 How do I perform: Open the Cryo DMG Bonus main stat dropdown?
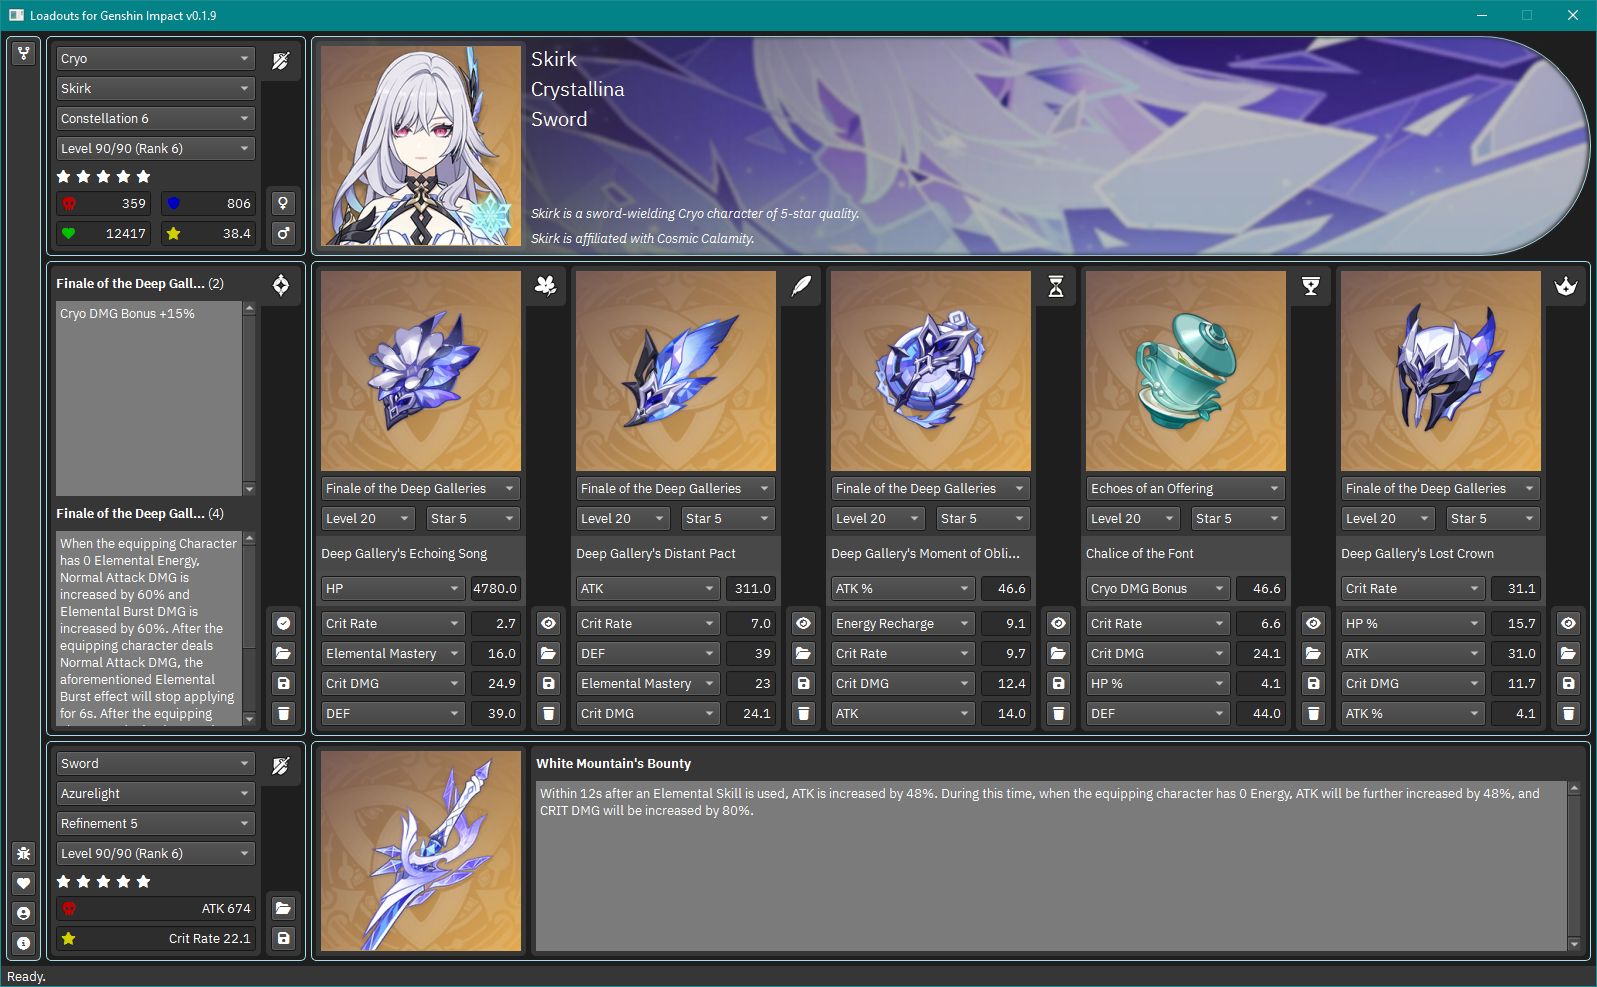pos(1158,589)
